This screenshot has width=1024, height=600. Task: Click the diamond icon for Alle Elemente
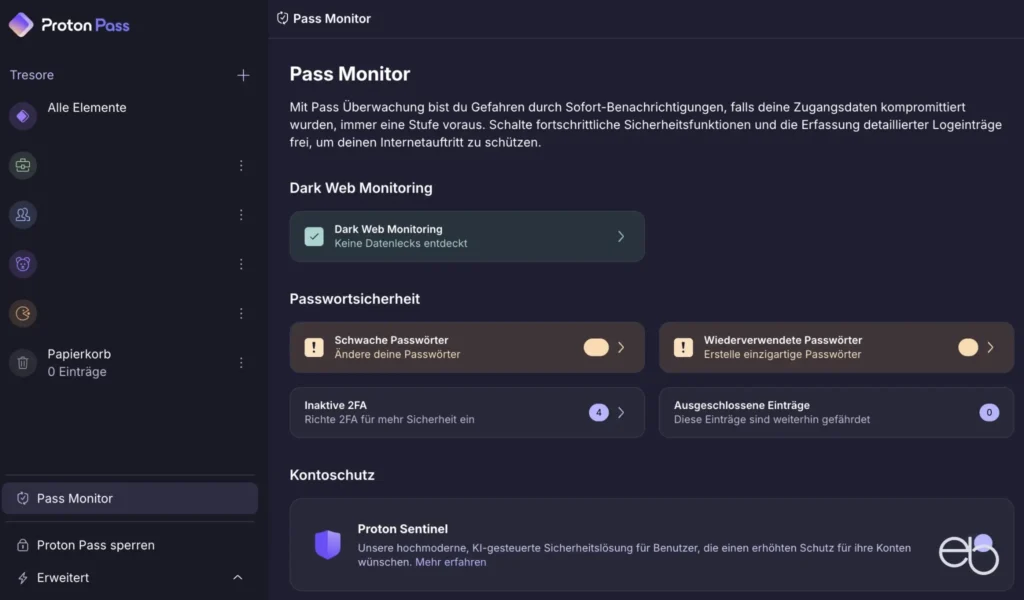coord(23,116)
